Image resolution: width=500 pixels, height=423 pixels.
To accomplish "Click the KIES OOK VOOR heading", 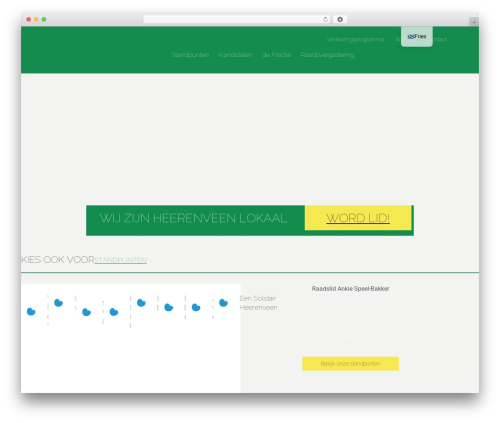I will (58, 260).
